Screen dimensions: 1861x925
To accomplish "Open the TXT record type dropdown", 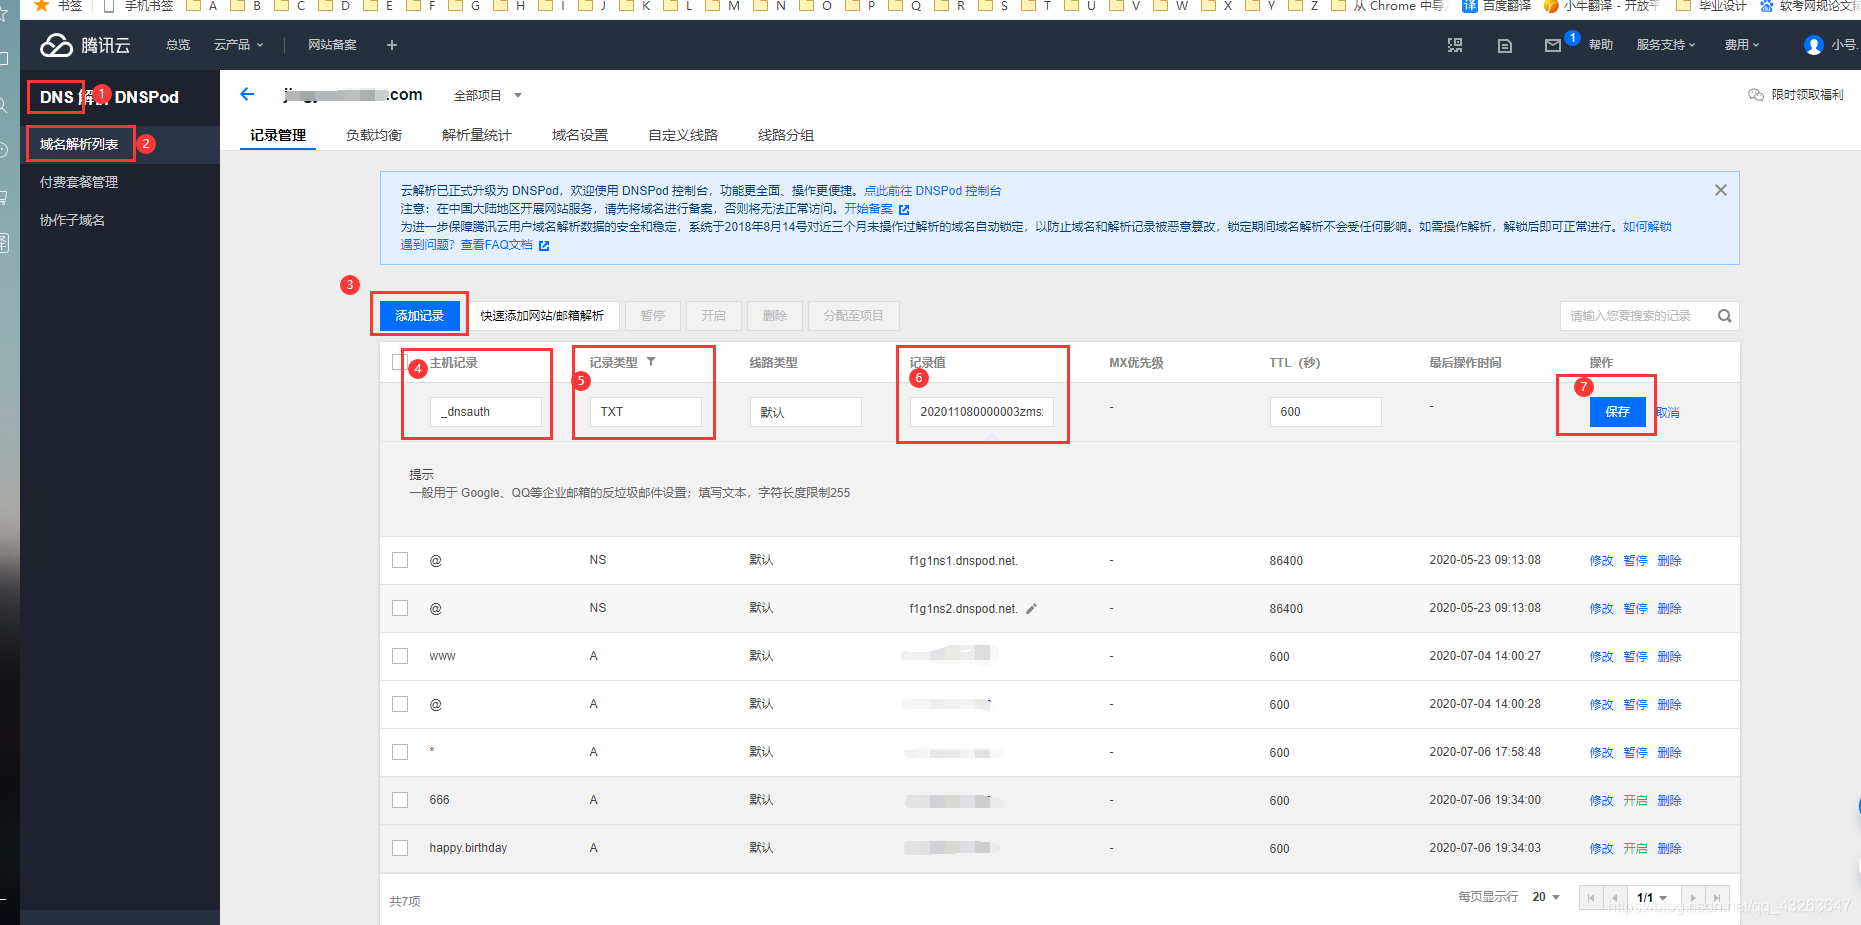I will coord(646,412).
